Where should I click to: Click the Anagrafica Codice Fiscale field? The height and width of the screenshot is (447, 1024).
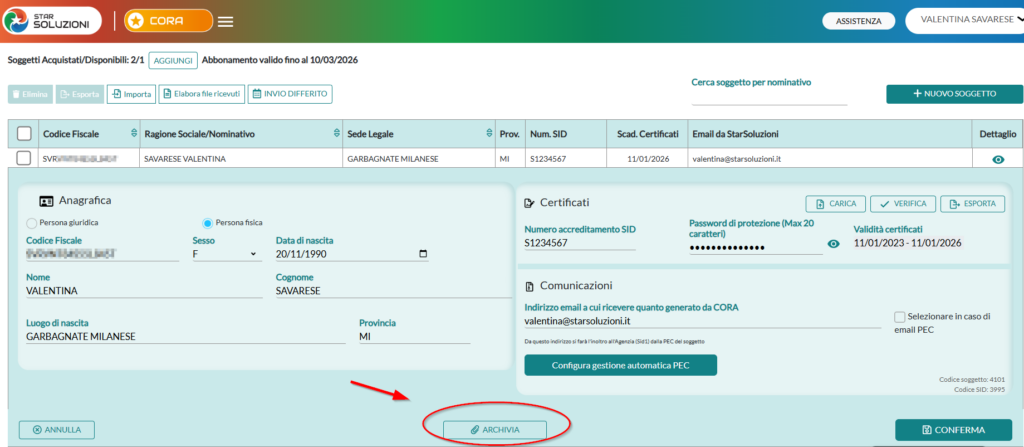pos(103,254)
